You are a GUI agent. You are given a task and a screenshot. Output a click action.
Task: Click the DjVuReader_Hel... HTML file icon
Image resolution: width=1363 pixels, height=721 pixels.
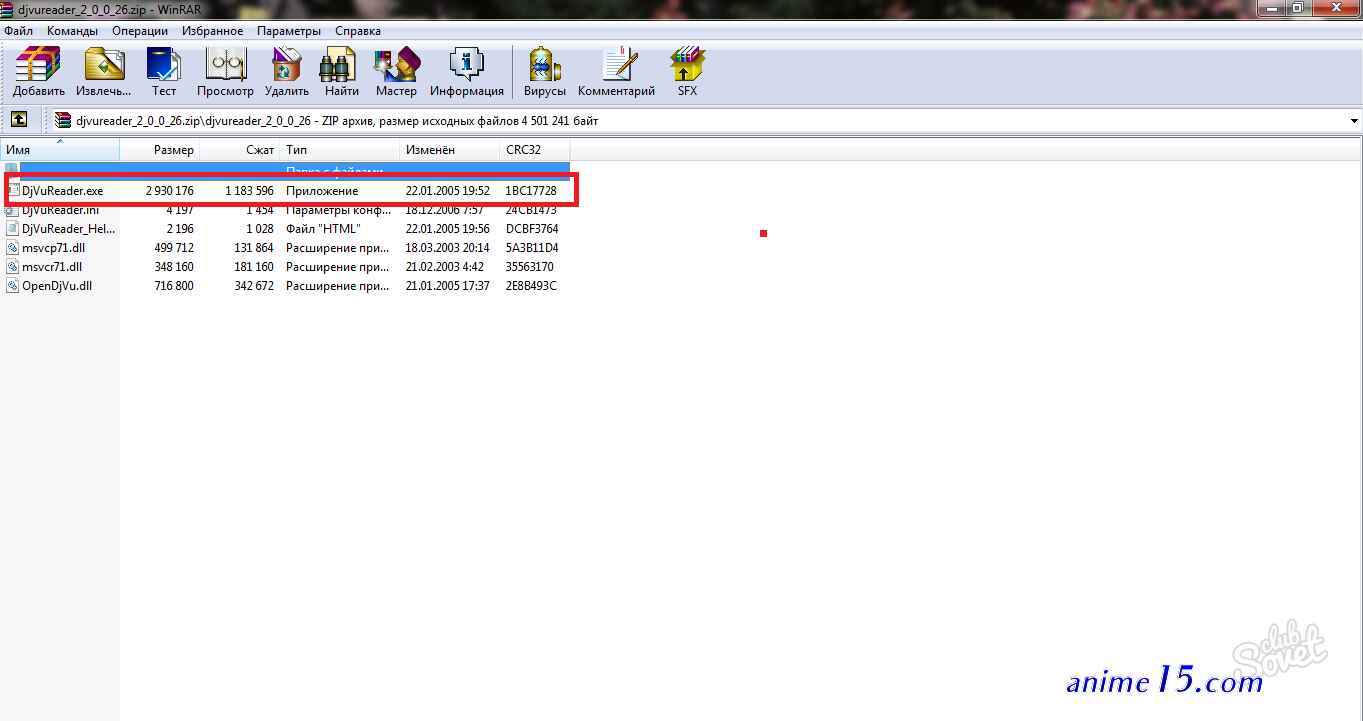tap(12, 229)
